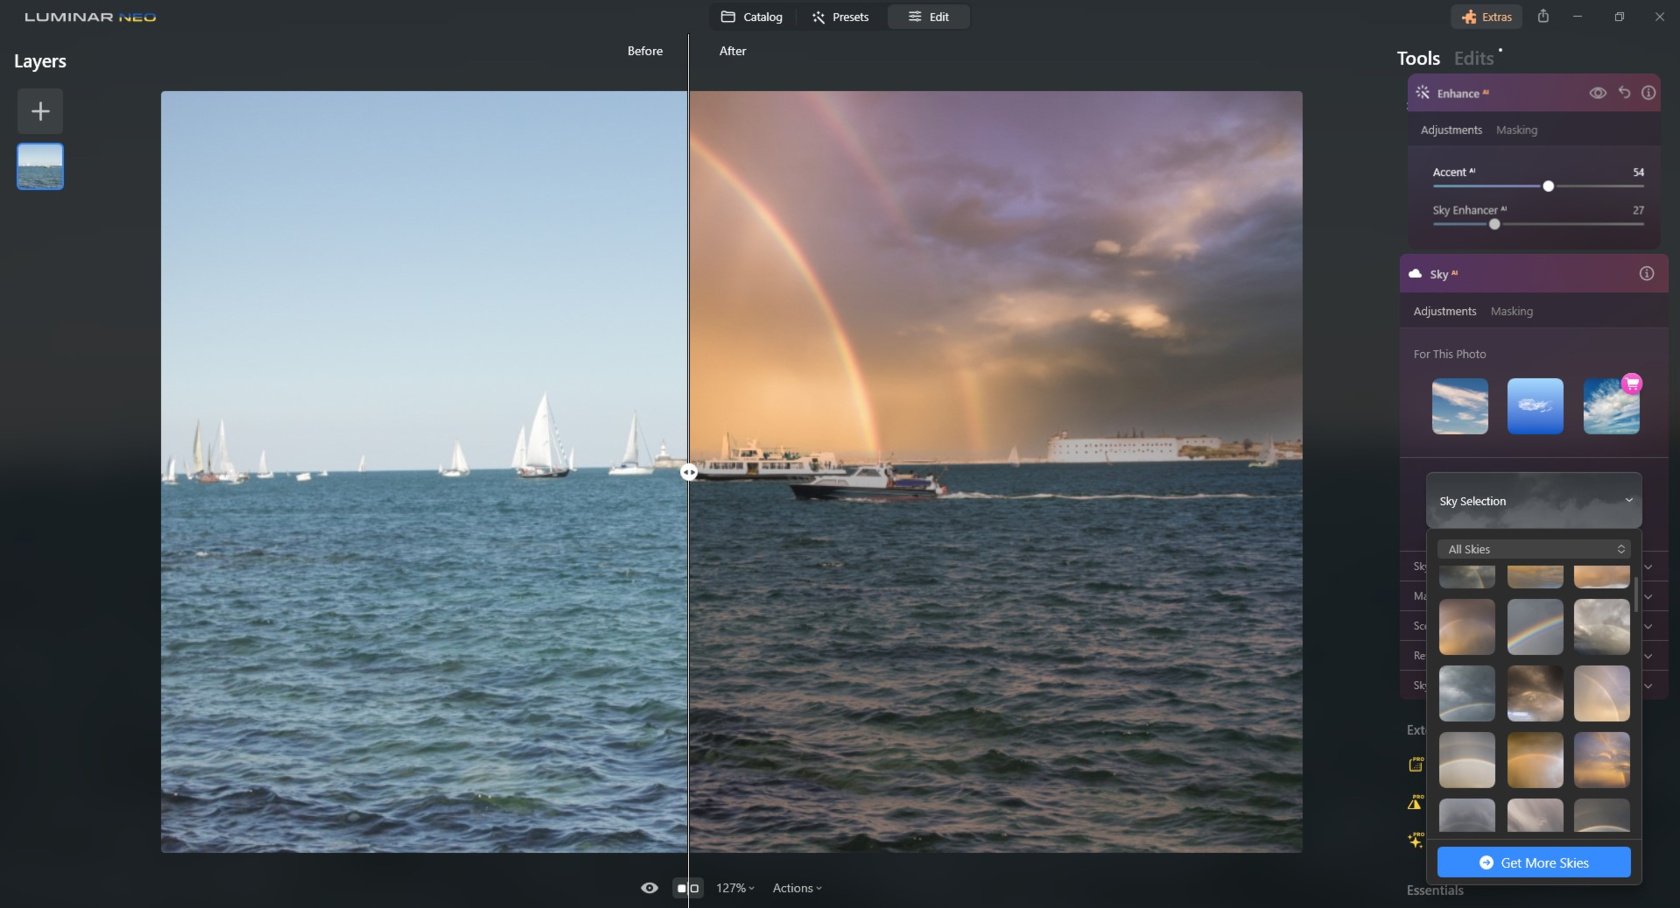1680x908 pixels.
Task: Open the Extras panel
Action: [x=1486, y=16]
